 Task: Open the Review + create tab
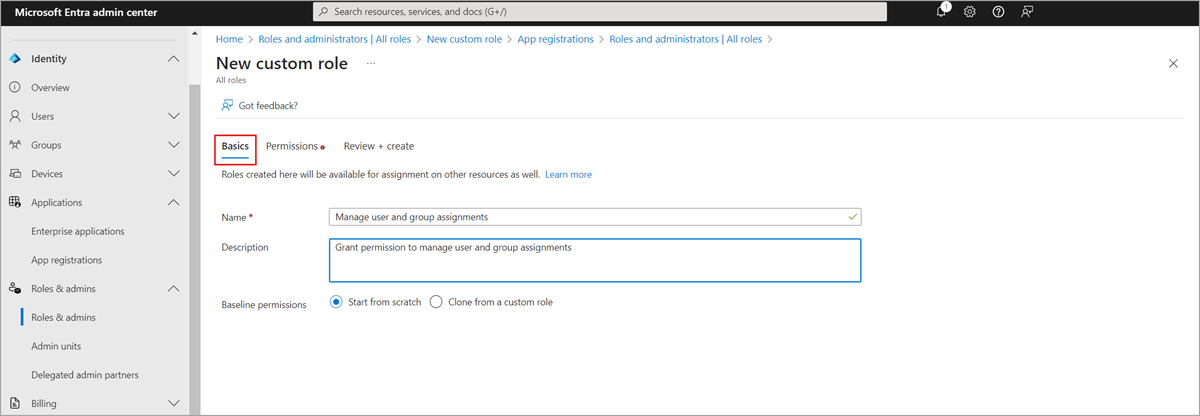coord(378,146)
